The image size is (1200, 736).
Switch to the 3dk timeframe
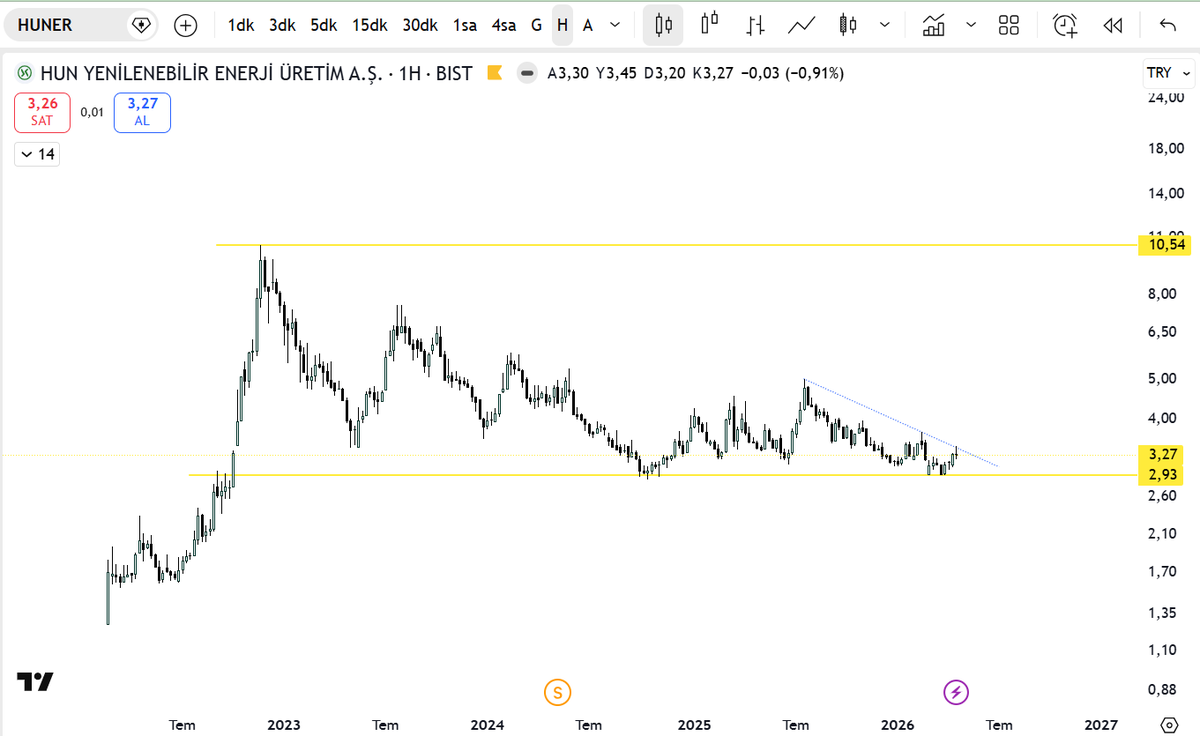click(x=281, y=25)
